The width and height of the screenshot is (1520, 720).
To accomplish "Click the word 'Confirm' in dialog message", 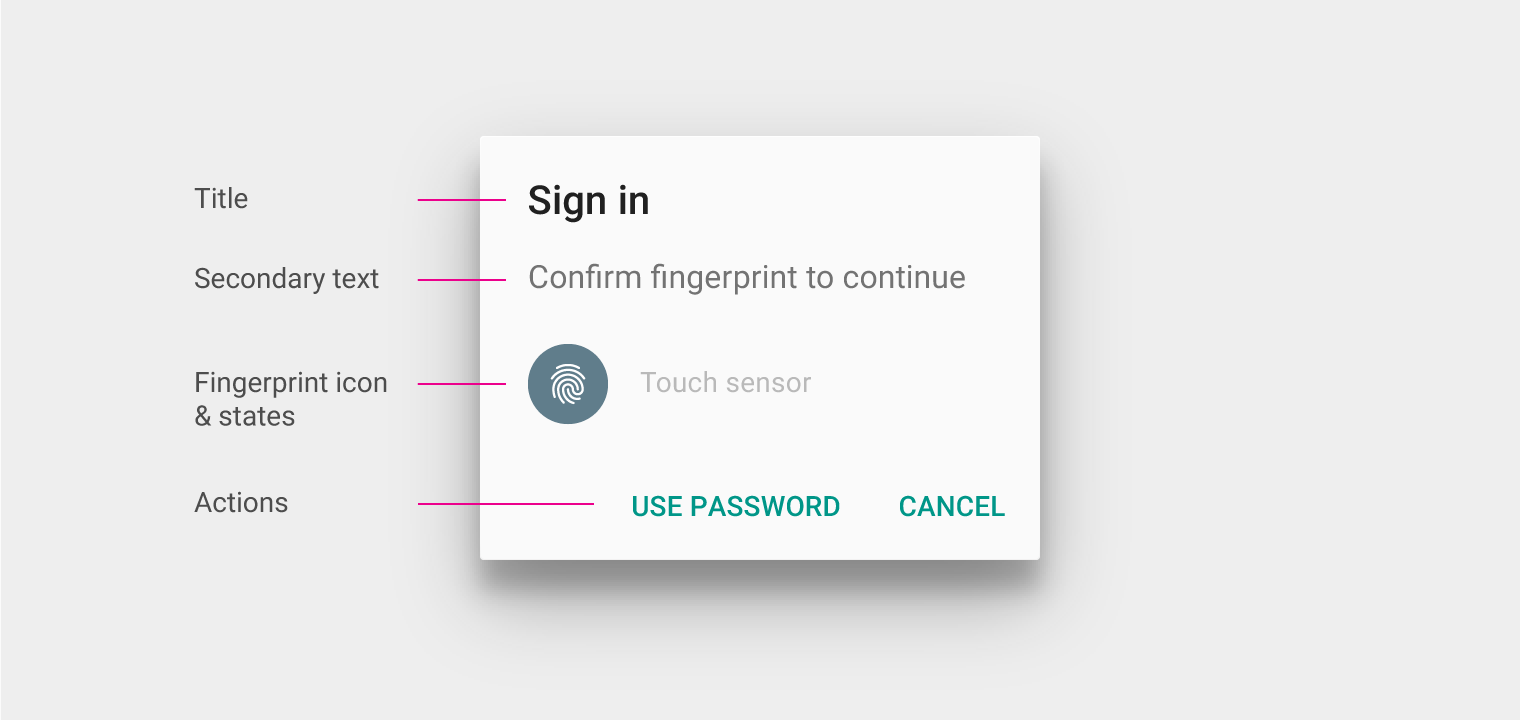I will point(585,277).
